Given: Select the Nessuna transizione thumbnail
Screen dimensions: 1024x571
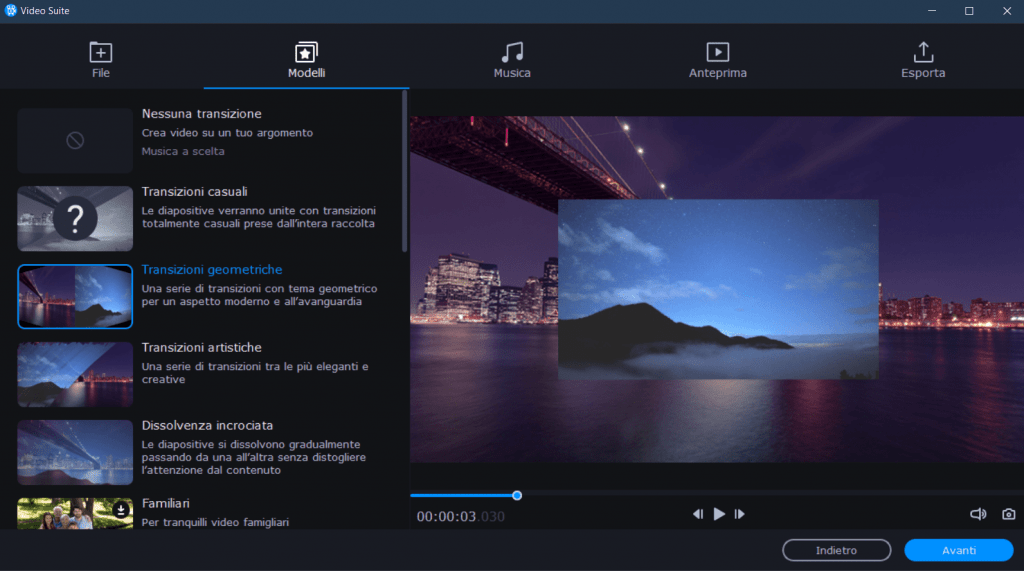Looking at the screenshot, I should coord(75,140).
